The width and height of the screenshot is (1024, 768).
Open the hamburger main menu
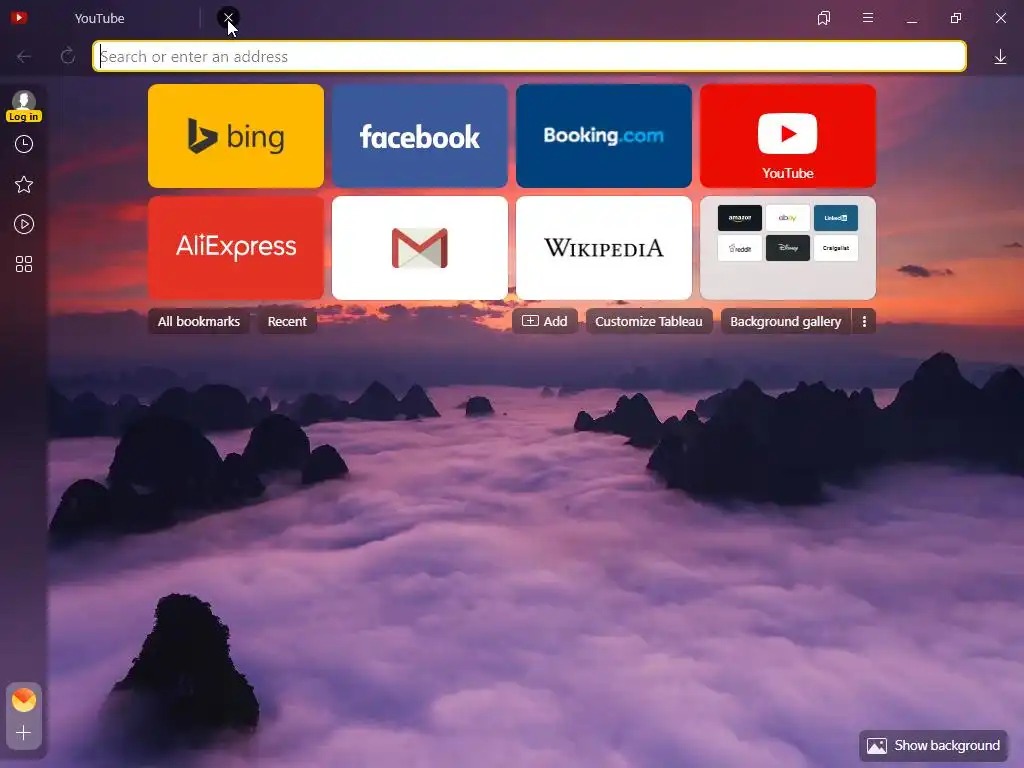[x=868, y=18]
